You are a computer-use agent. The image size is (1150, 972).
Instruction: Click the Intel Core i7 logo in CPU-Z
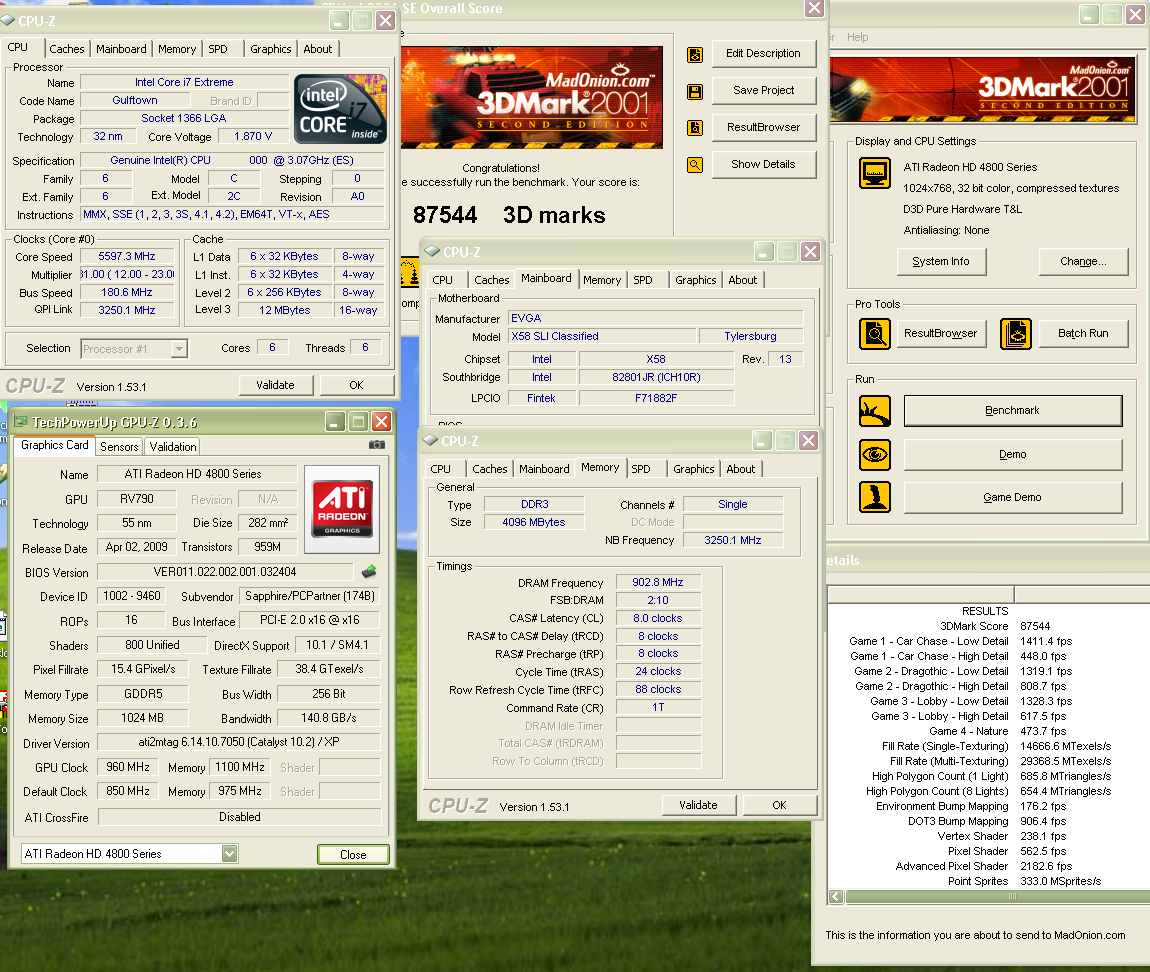340,109
